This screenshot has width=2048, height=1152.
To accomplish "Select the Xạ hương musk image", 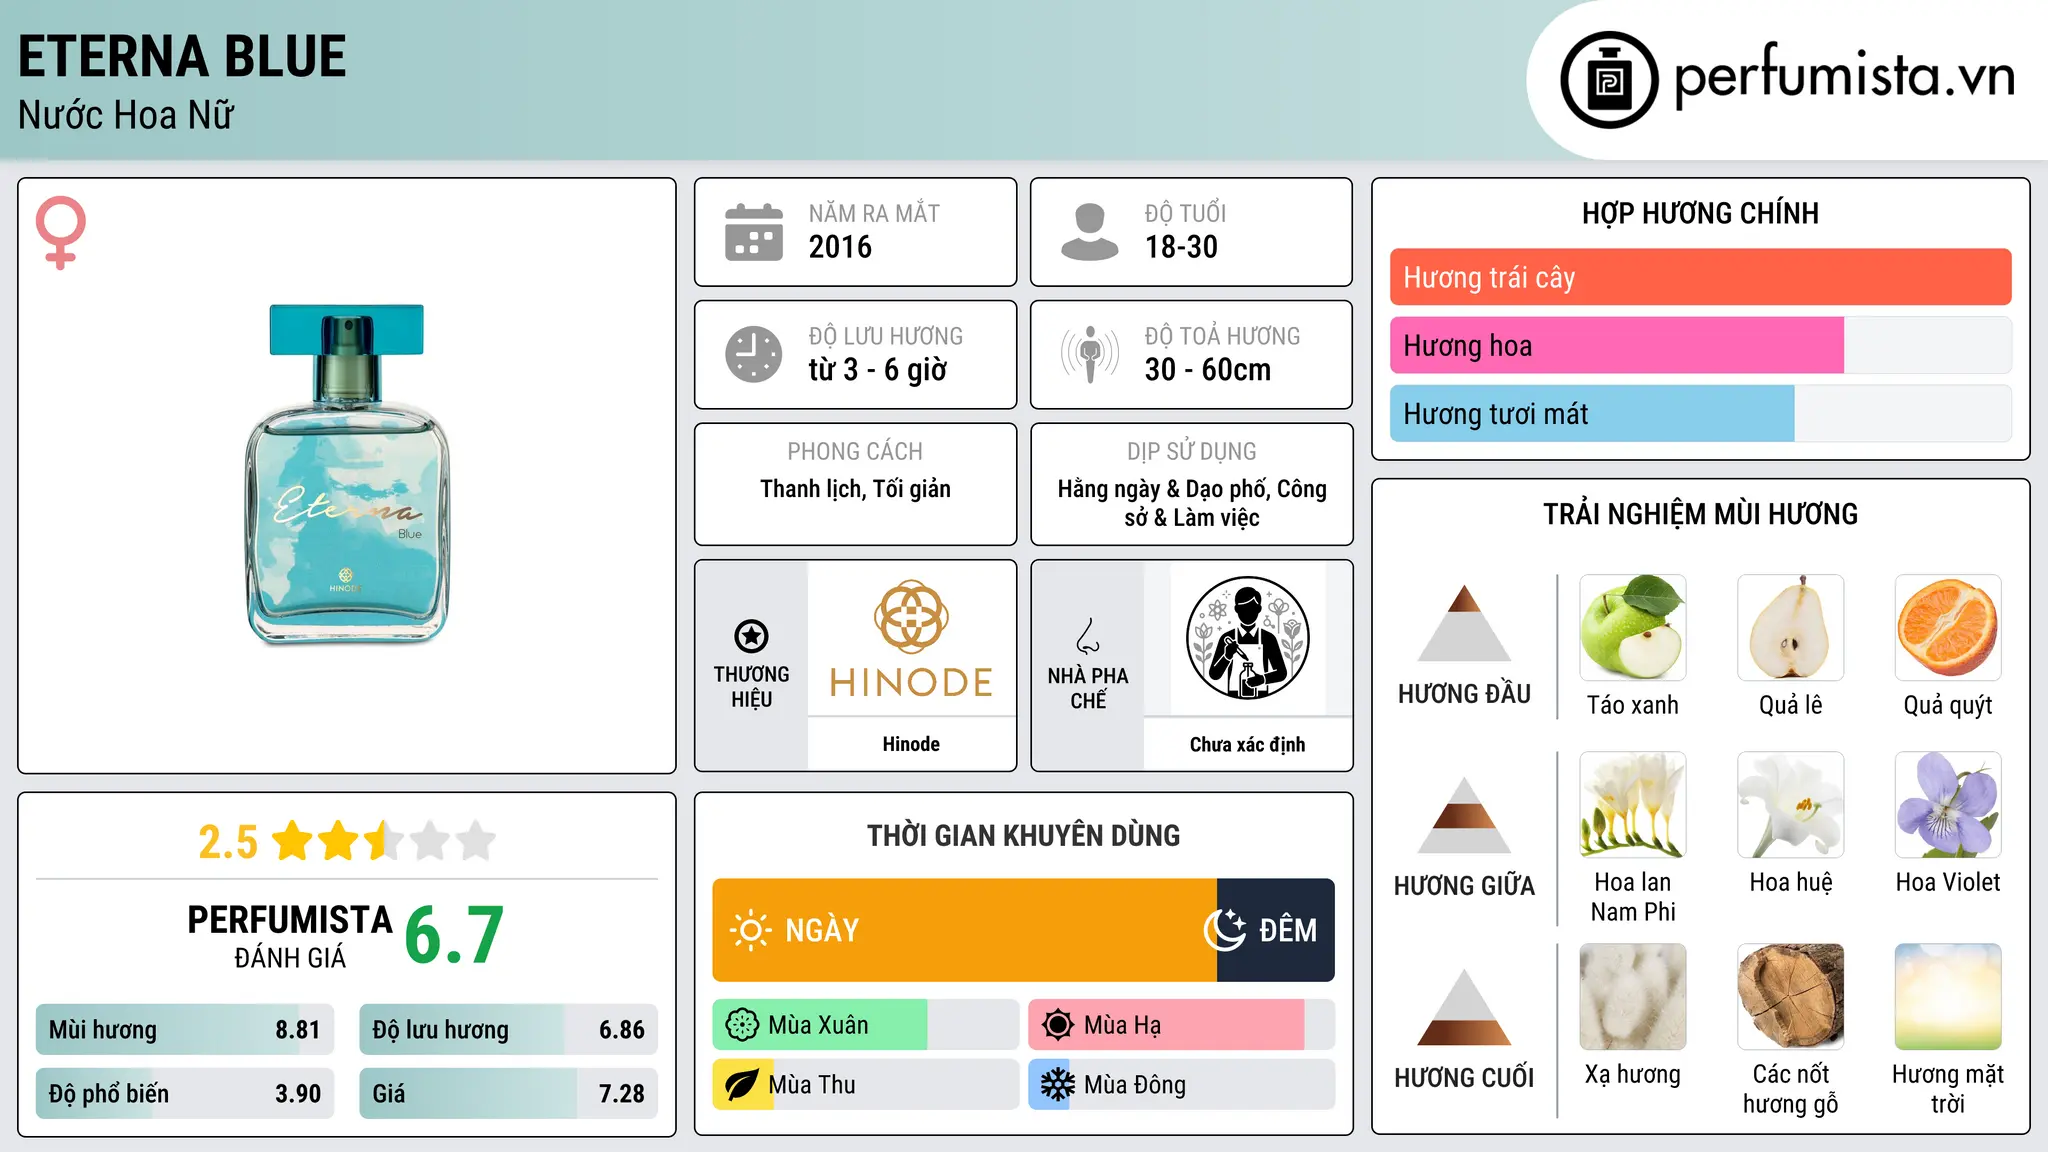I will click(x=1633, y=997).
